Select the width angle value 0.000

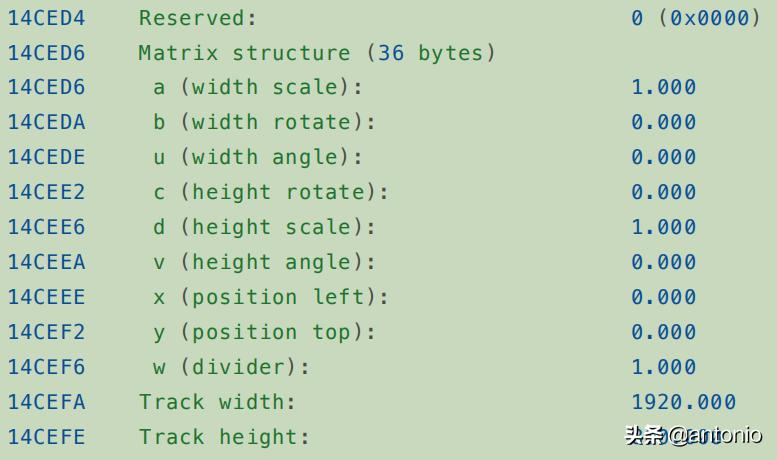(x=664, y=158)
